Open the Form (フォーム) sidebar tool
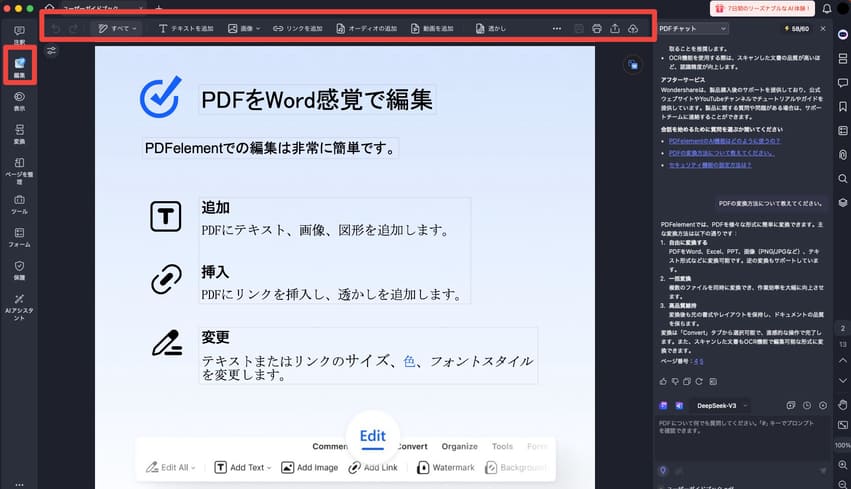851x489 pixels. pos(19,238)
